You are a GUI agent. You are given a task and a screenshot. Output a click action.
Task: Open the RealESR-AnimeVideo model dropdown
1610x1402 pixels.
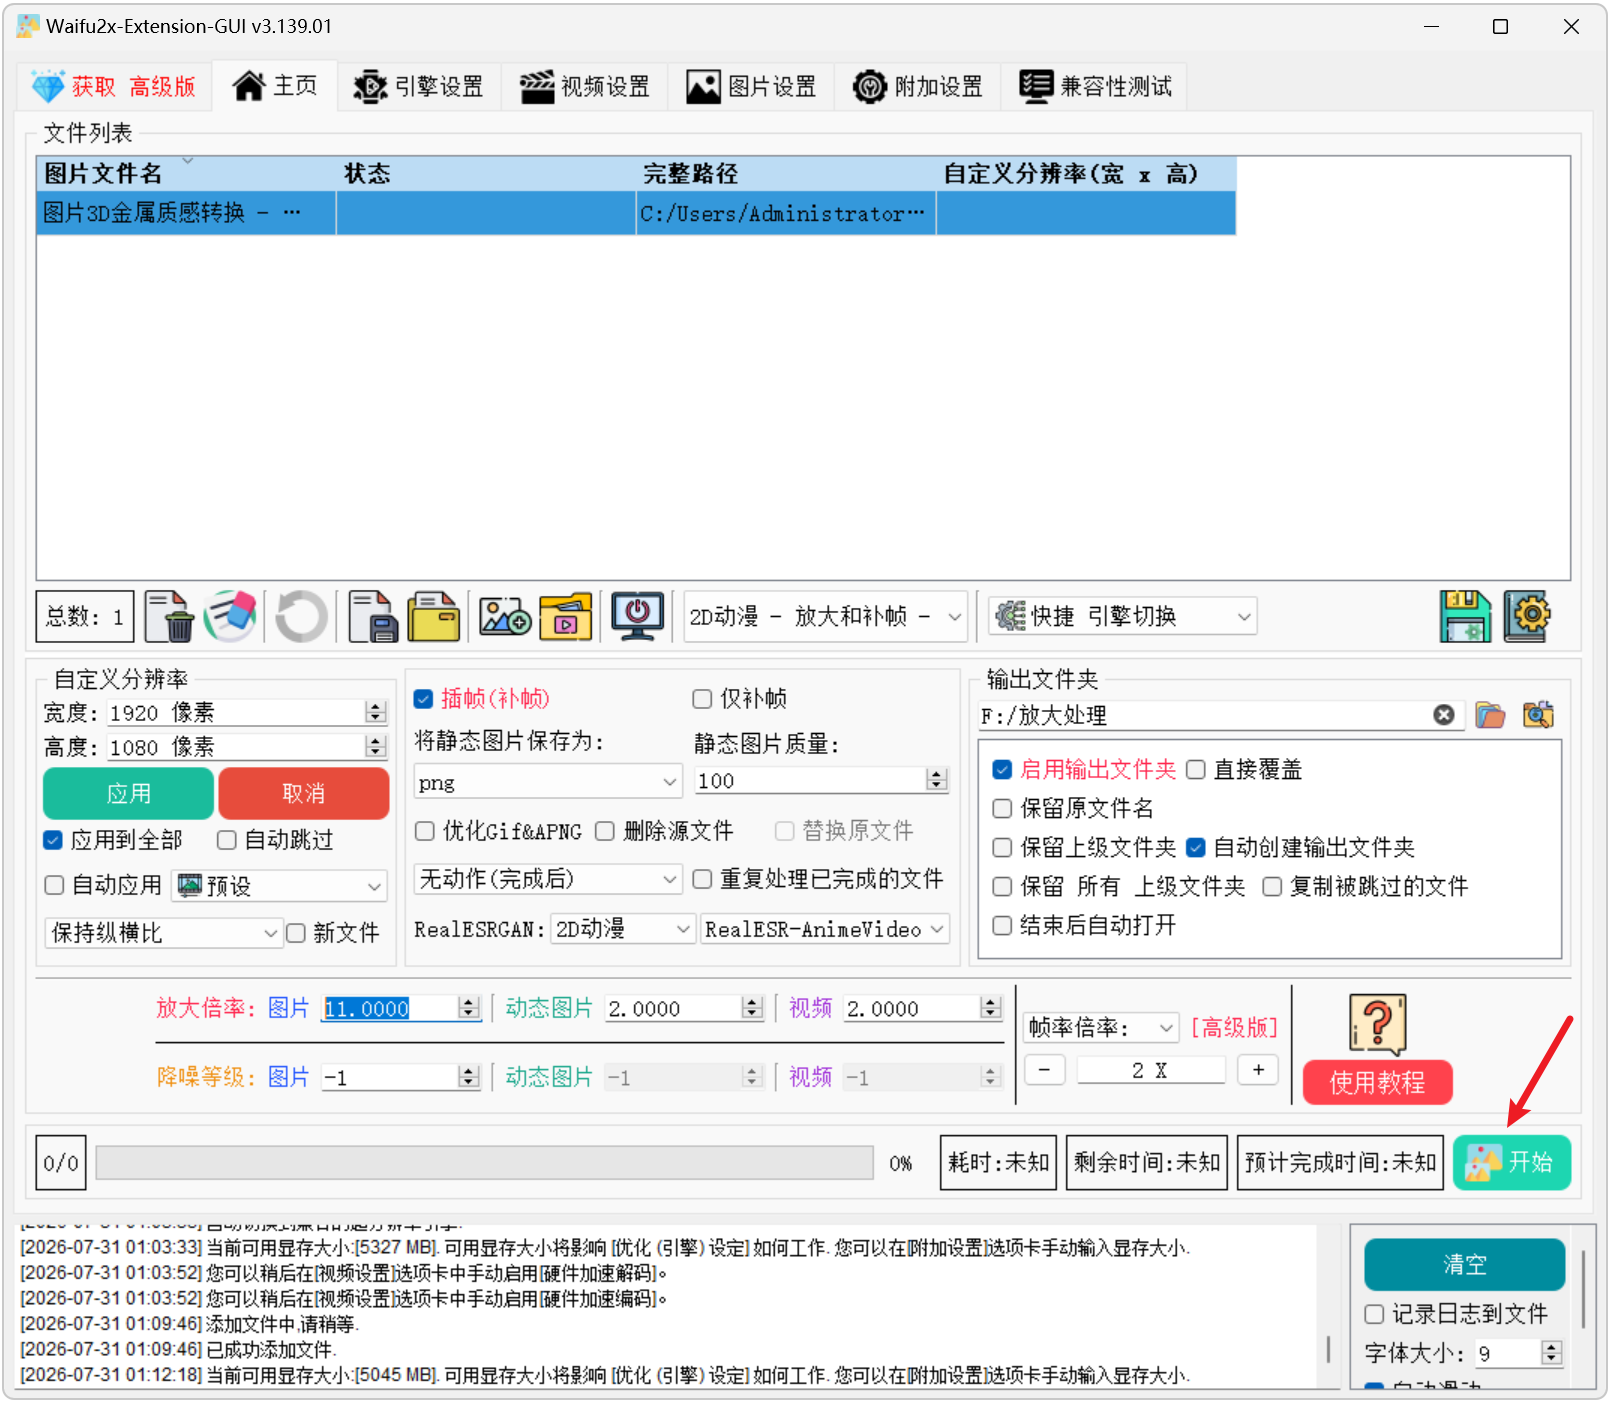click(825, 929)
